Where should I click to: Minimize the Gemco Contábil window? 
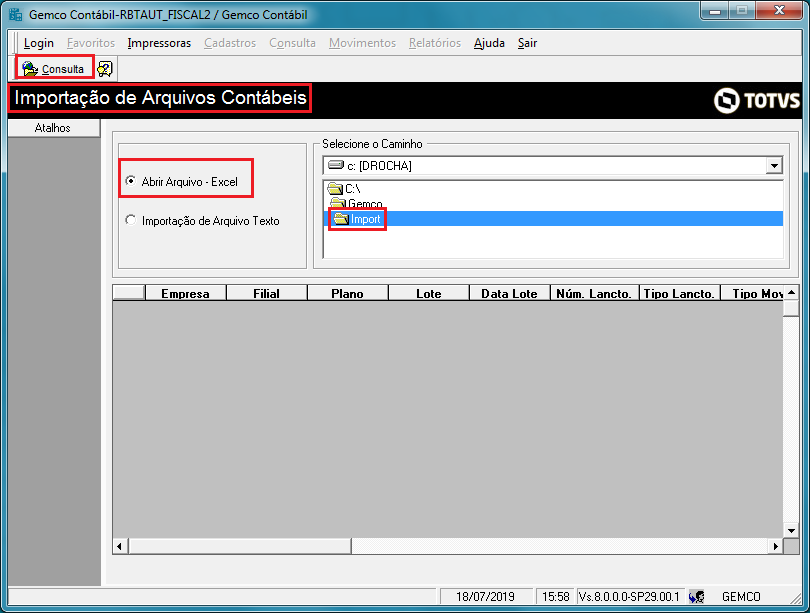715,10
